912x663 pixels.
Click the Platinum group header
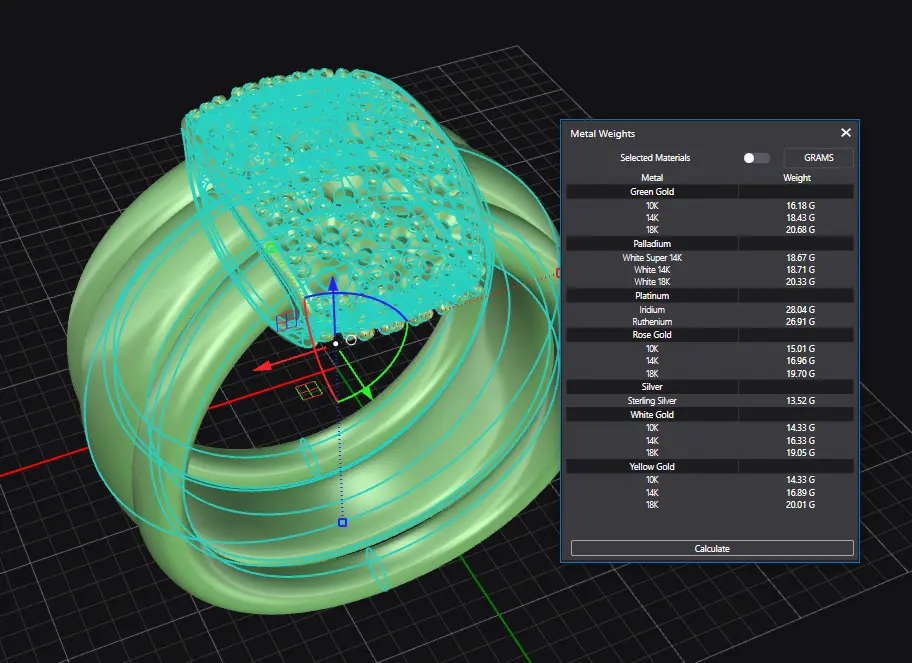coord(652,296)
